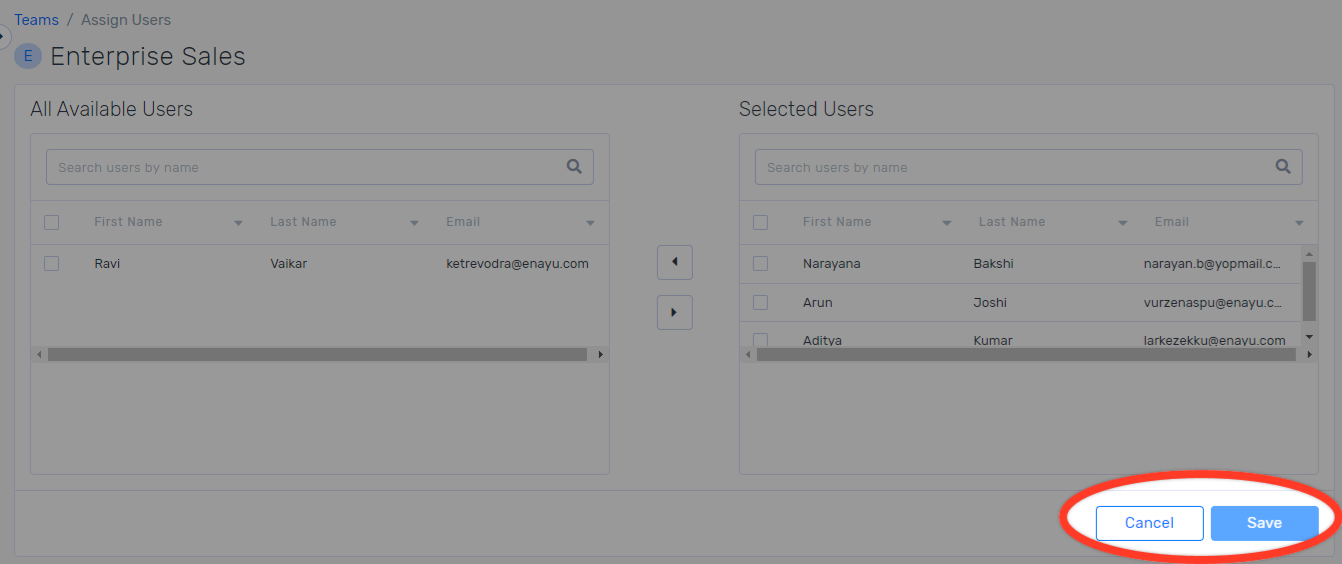Tick the checkbox for Arun Joshi

[760, 302]
